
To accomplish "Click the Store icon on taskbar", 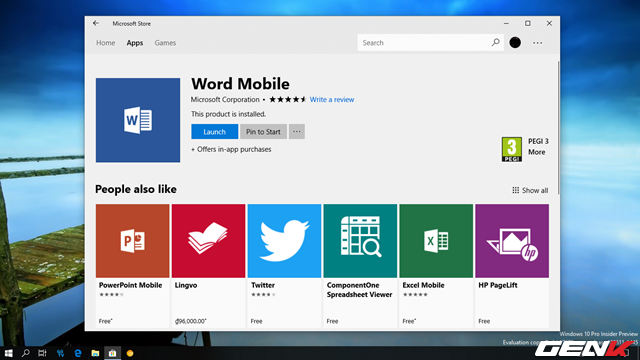I will pyautogui.click(x=112, y=353).
